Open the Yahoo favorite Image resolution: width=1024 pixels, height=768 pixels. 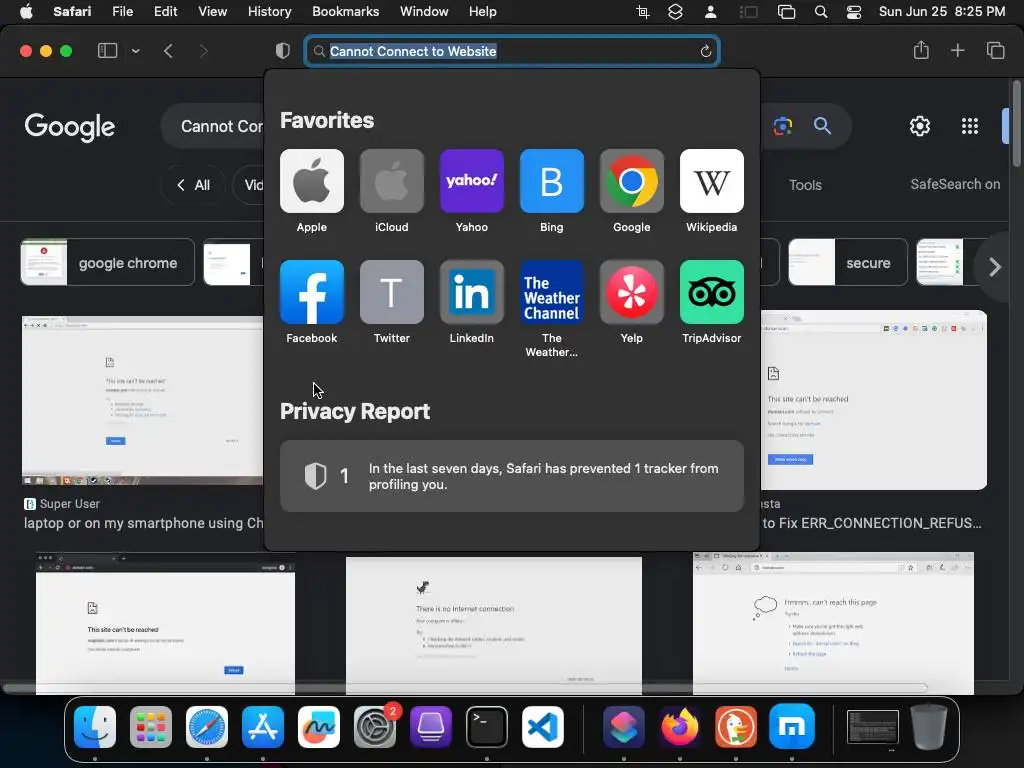472,181
